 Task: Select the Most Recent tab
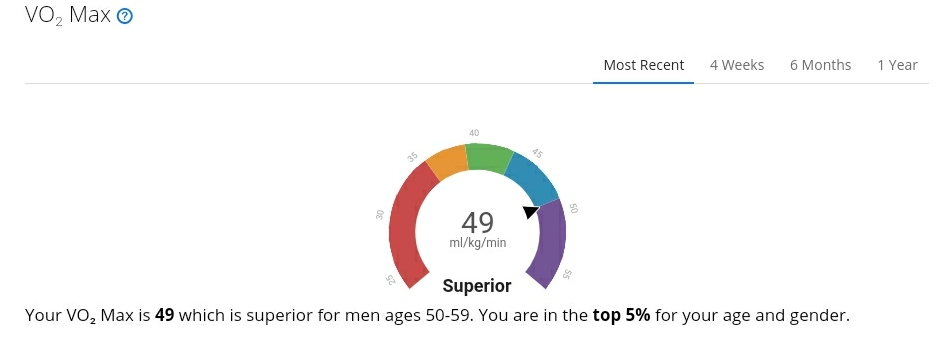click(644, 65)
